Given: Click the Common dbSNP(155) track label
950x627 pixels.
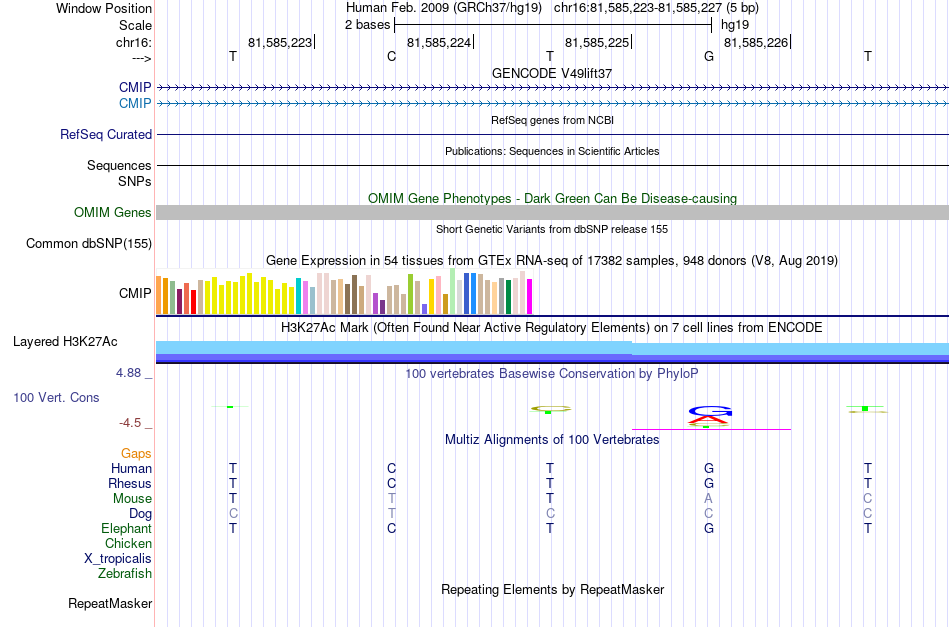Looking at the screenshot, I should click(89, 244).
